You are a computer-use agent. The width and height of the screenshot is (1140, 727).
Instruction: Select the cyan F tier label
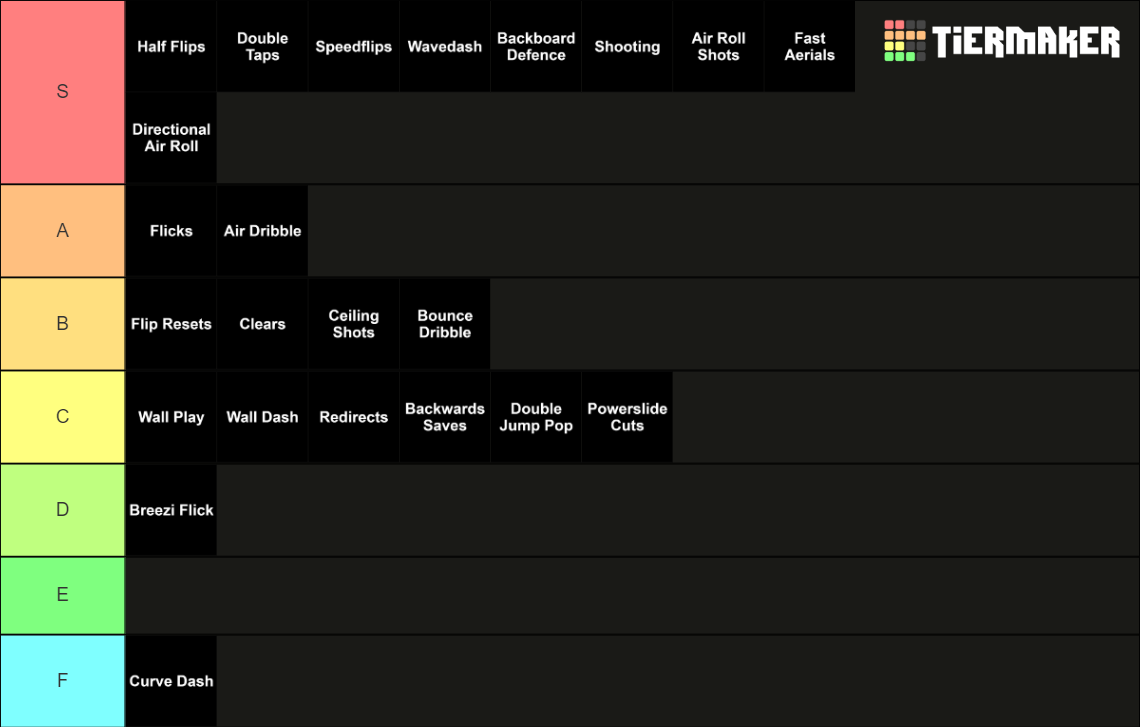tap(62, 681)
